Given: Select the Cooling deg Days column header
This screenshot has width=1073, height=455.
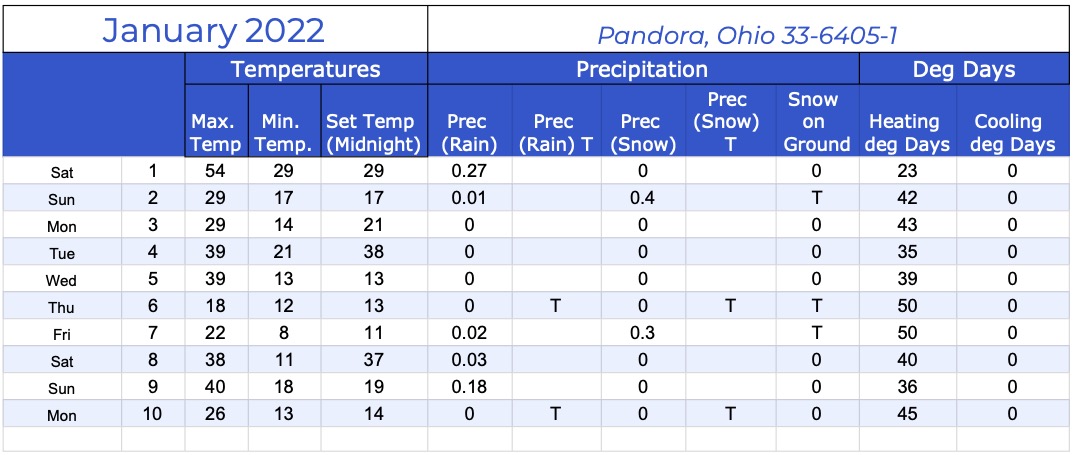Looking at the screenshot, I should (1013, 121).
